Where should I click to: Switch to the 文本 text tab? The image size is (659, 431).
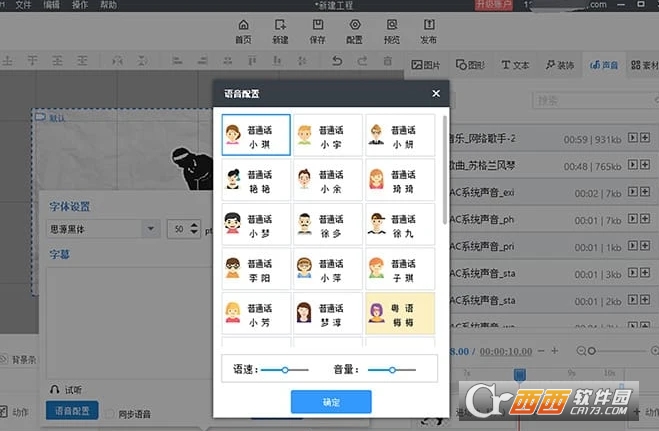[514, 65]
